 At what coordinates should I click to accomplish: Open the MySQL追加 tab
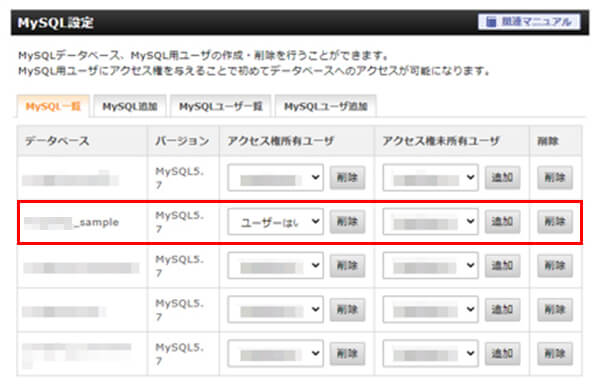(x=130, y=106)
